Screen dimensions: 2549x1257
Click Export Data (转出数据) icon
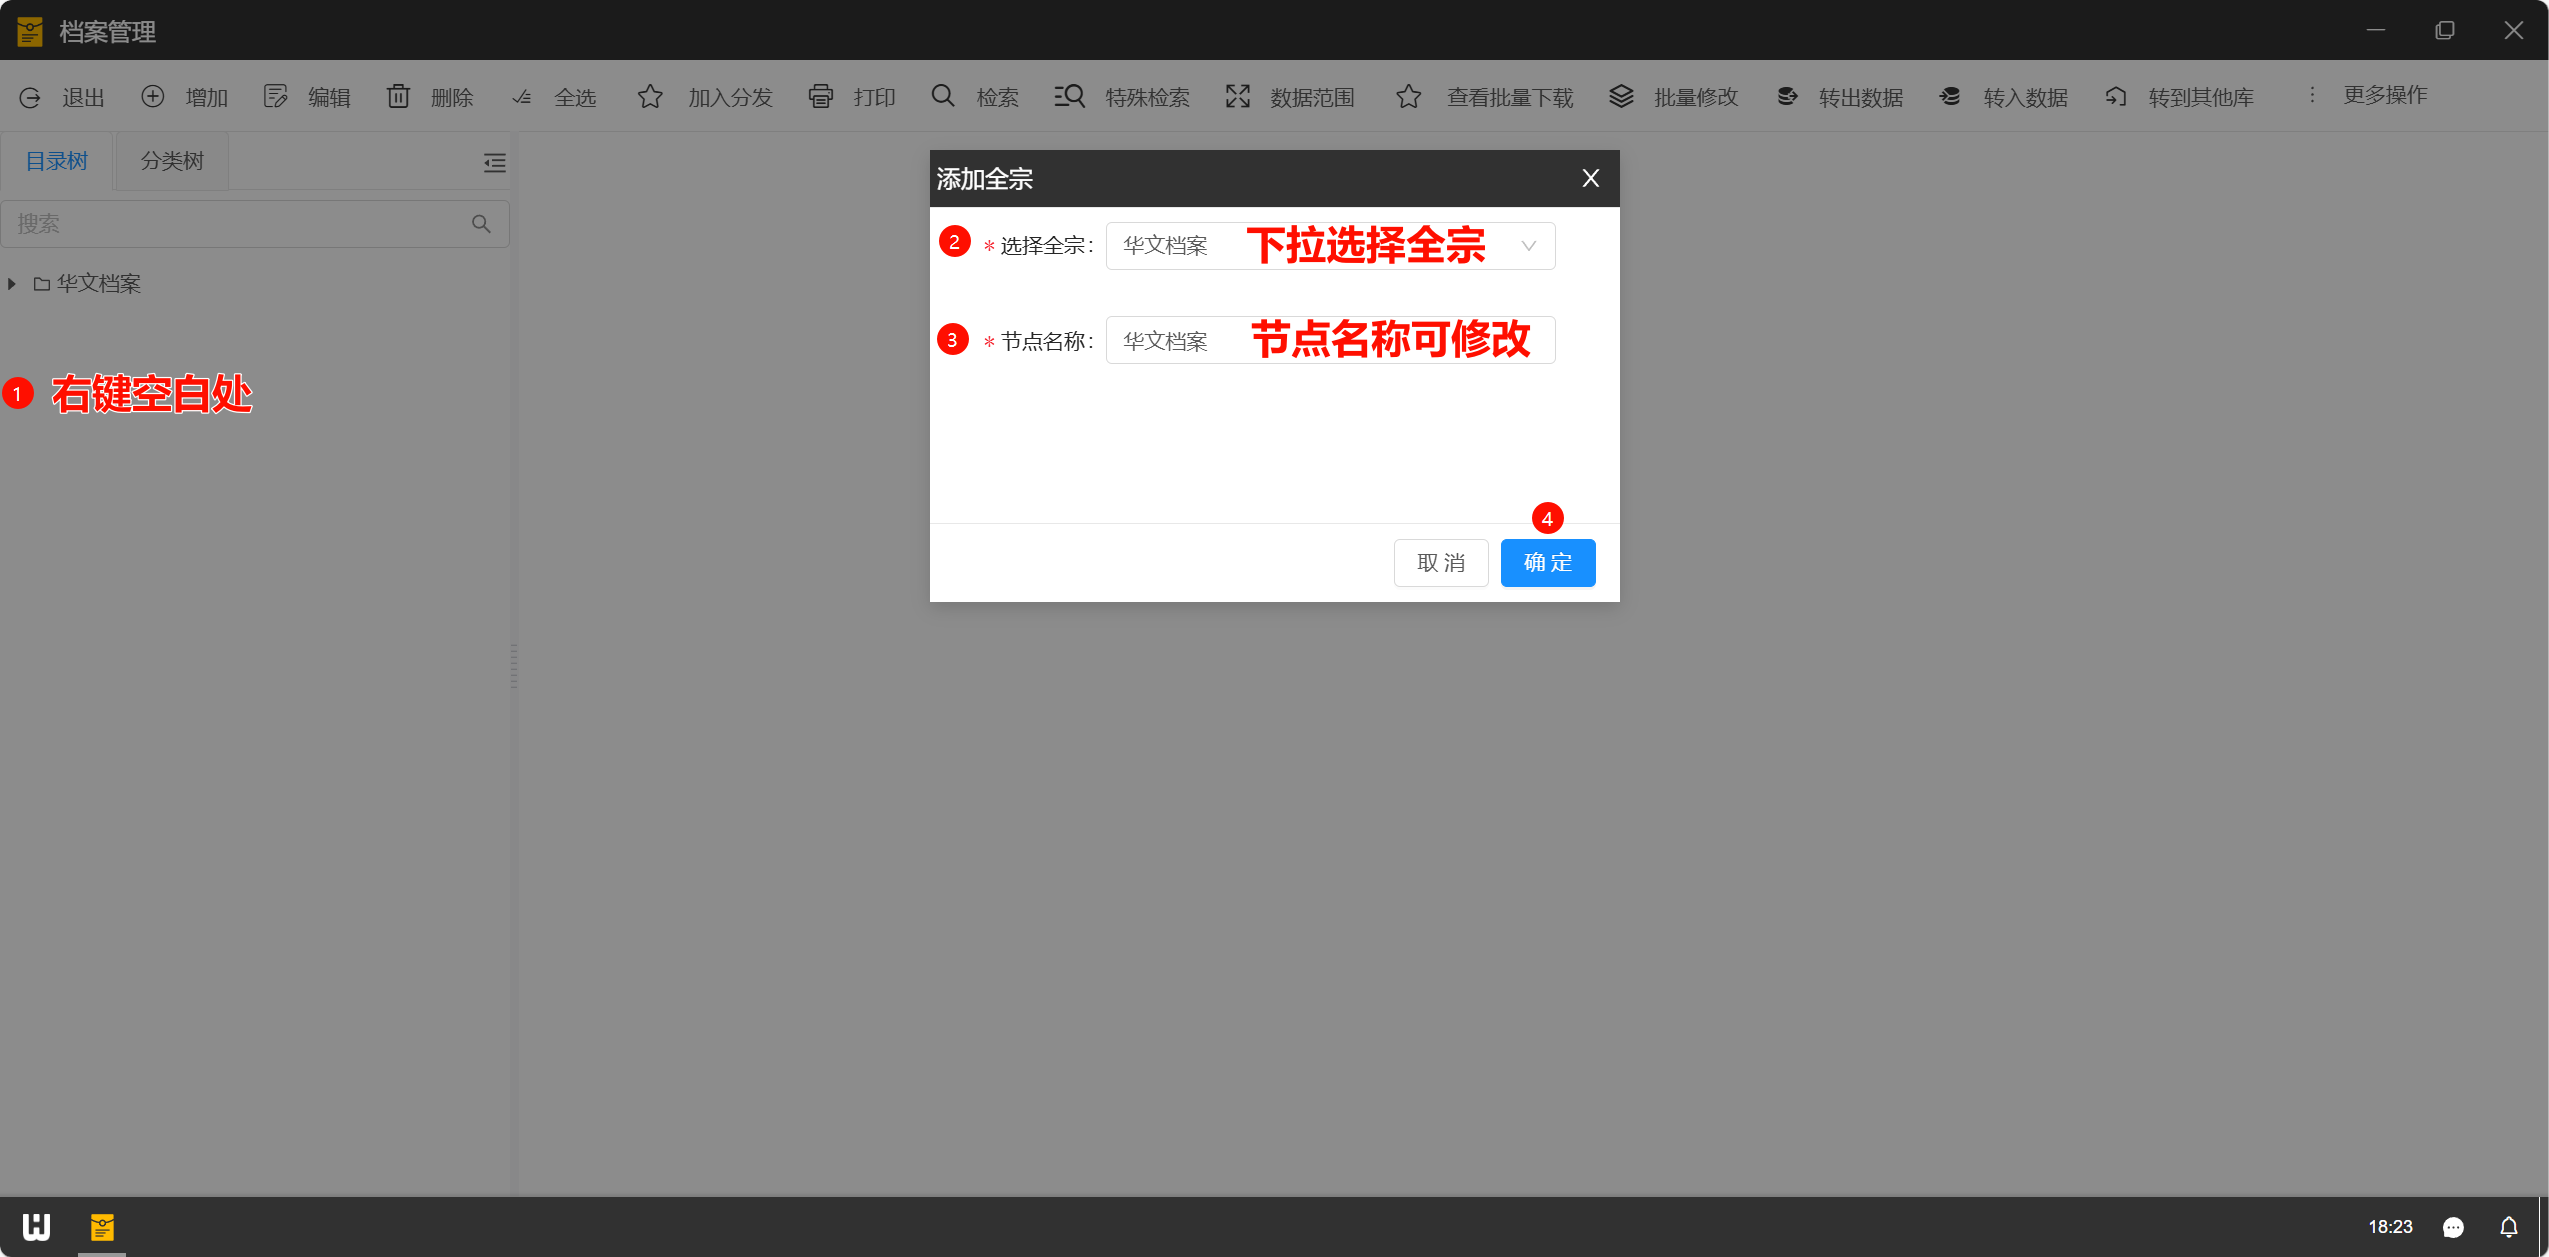click(x=1786, y=96)
